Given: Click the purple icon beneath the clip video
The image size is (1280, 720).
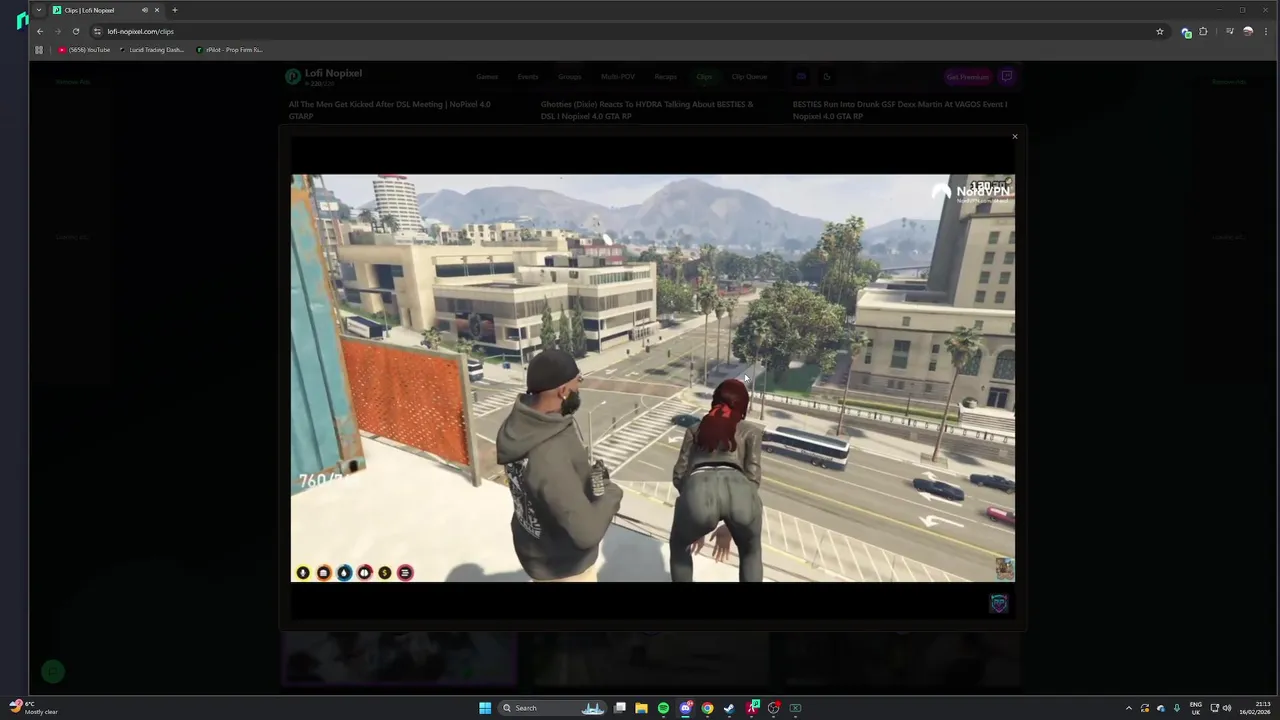Looking at the screenshot, I should click(999, 603).
